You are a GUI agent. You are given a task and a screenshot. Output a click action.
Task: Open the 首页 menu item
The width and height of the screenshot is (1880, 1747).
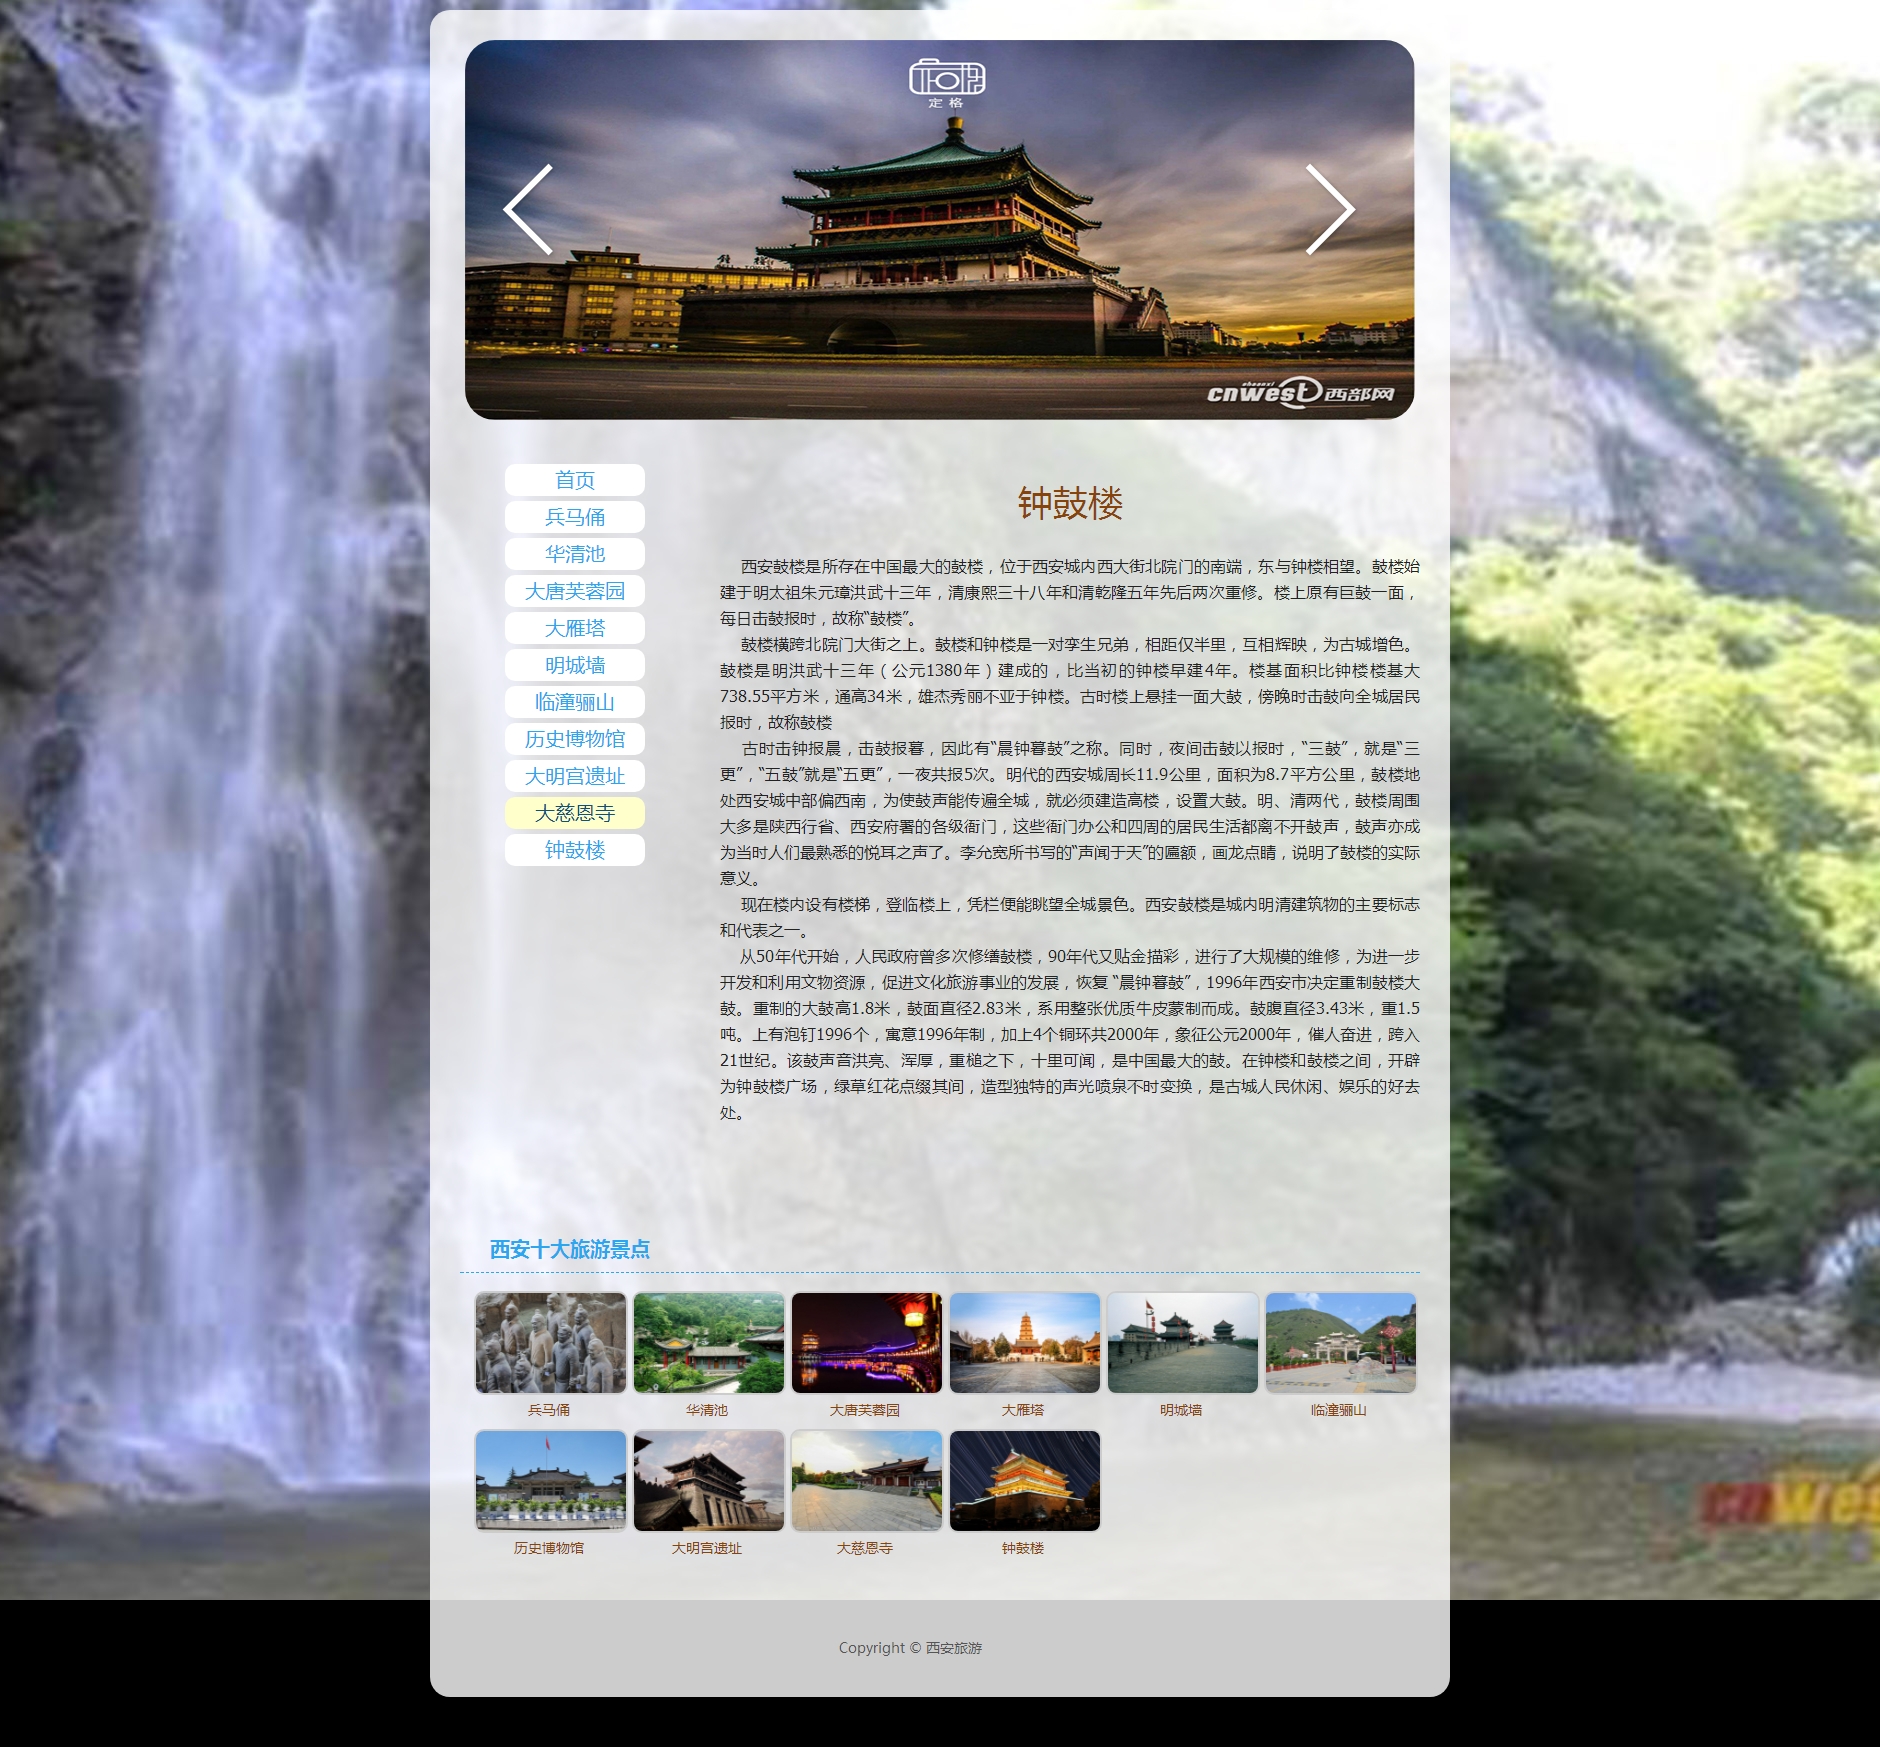point(575,480)
